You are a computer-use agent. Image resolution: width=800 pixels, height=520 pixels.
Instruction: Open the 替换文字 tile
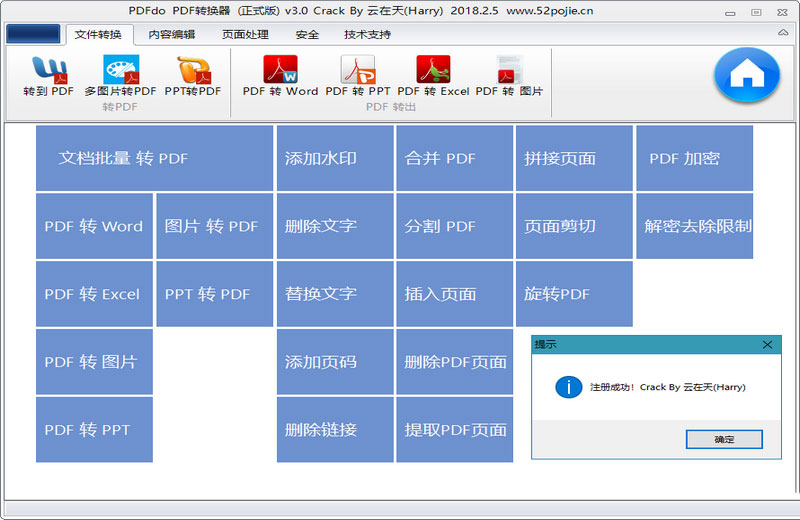335,294
